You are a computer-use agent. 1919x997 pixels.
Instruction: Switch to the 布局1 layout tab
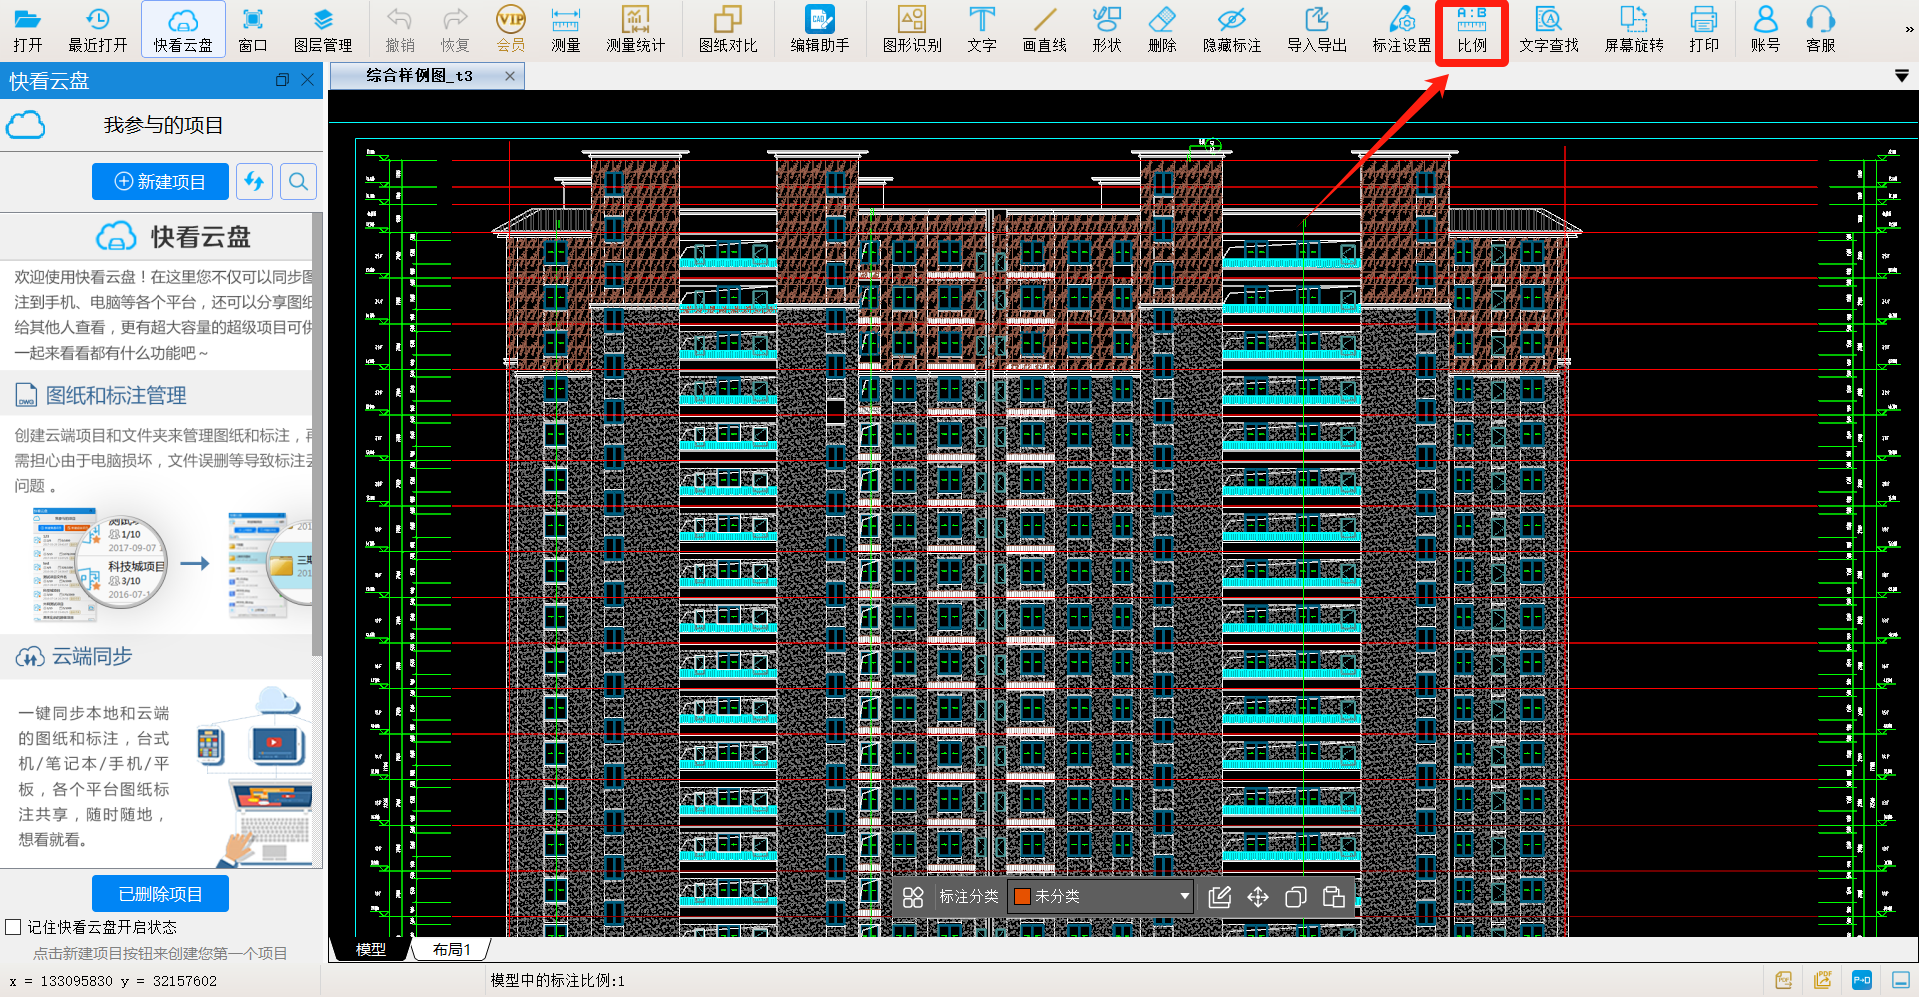click(452, 949)
